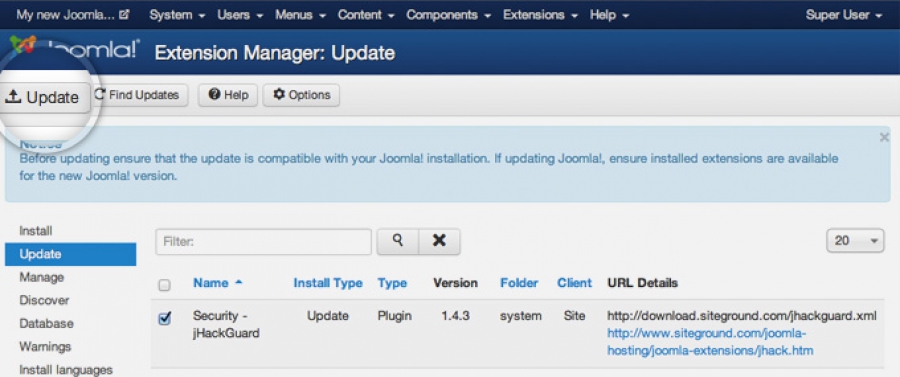Click the jhackguard.xml URL text

(742, 316)
